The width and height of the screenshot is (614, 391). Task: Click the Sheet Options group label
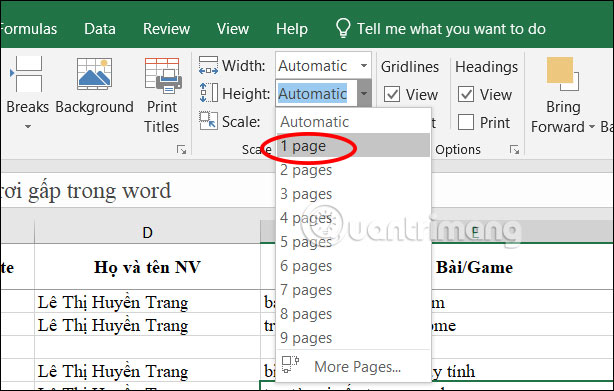click(x=458, y=150)
